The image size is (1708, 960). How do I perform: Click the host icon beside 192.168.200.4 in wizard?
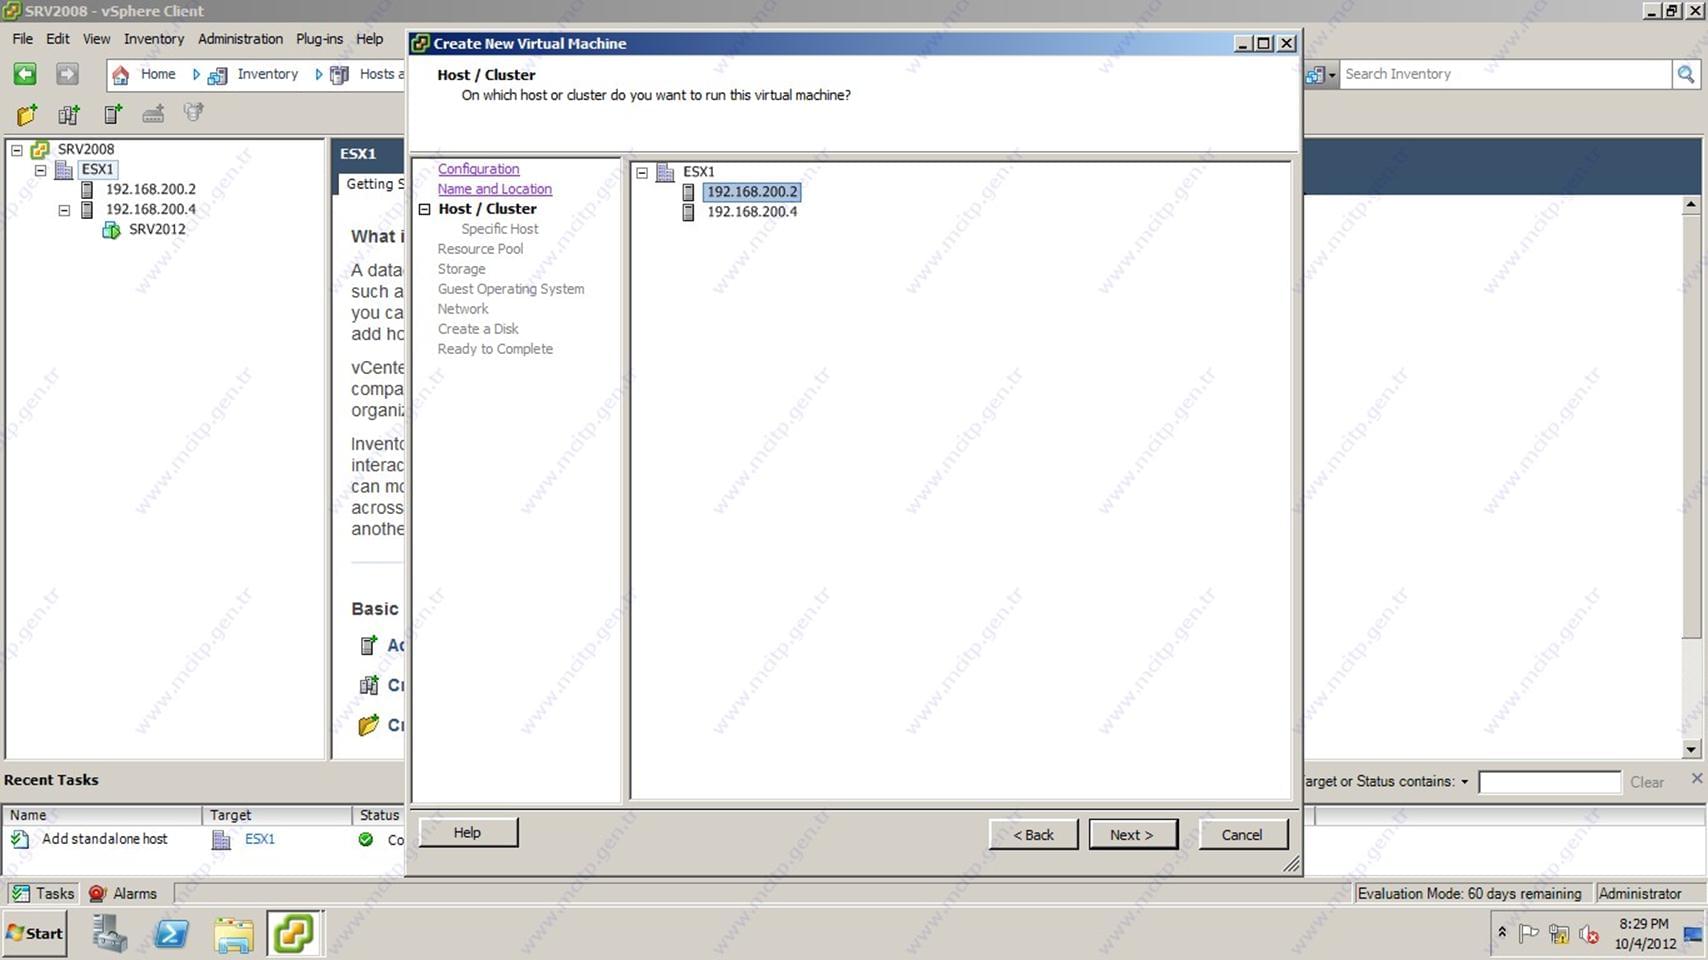[688, 212]
